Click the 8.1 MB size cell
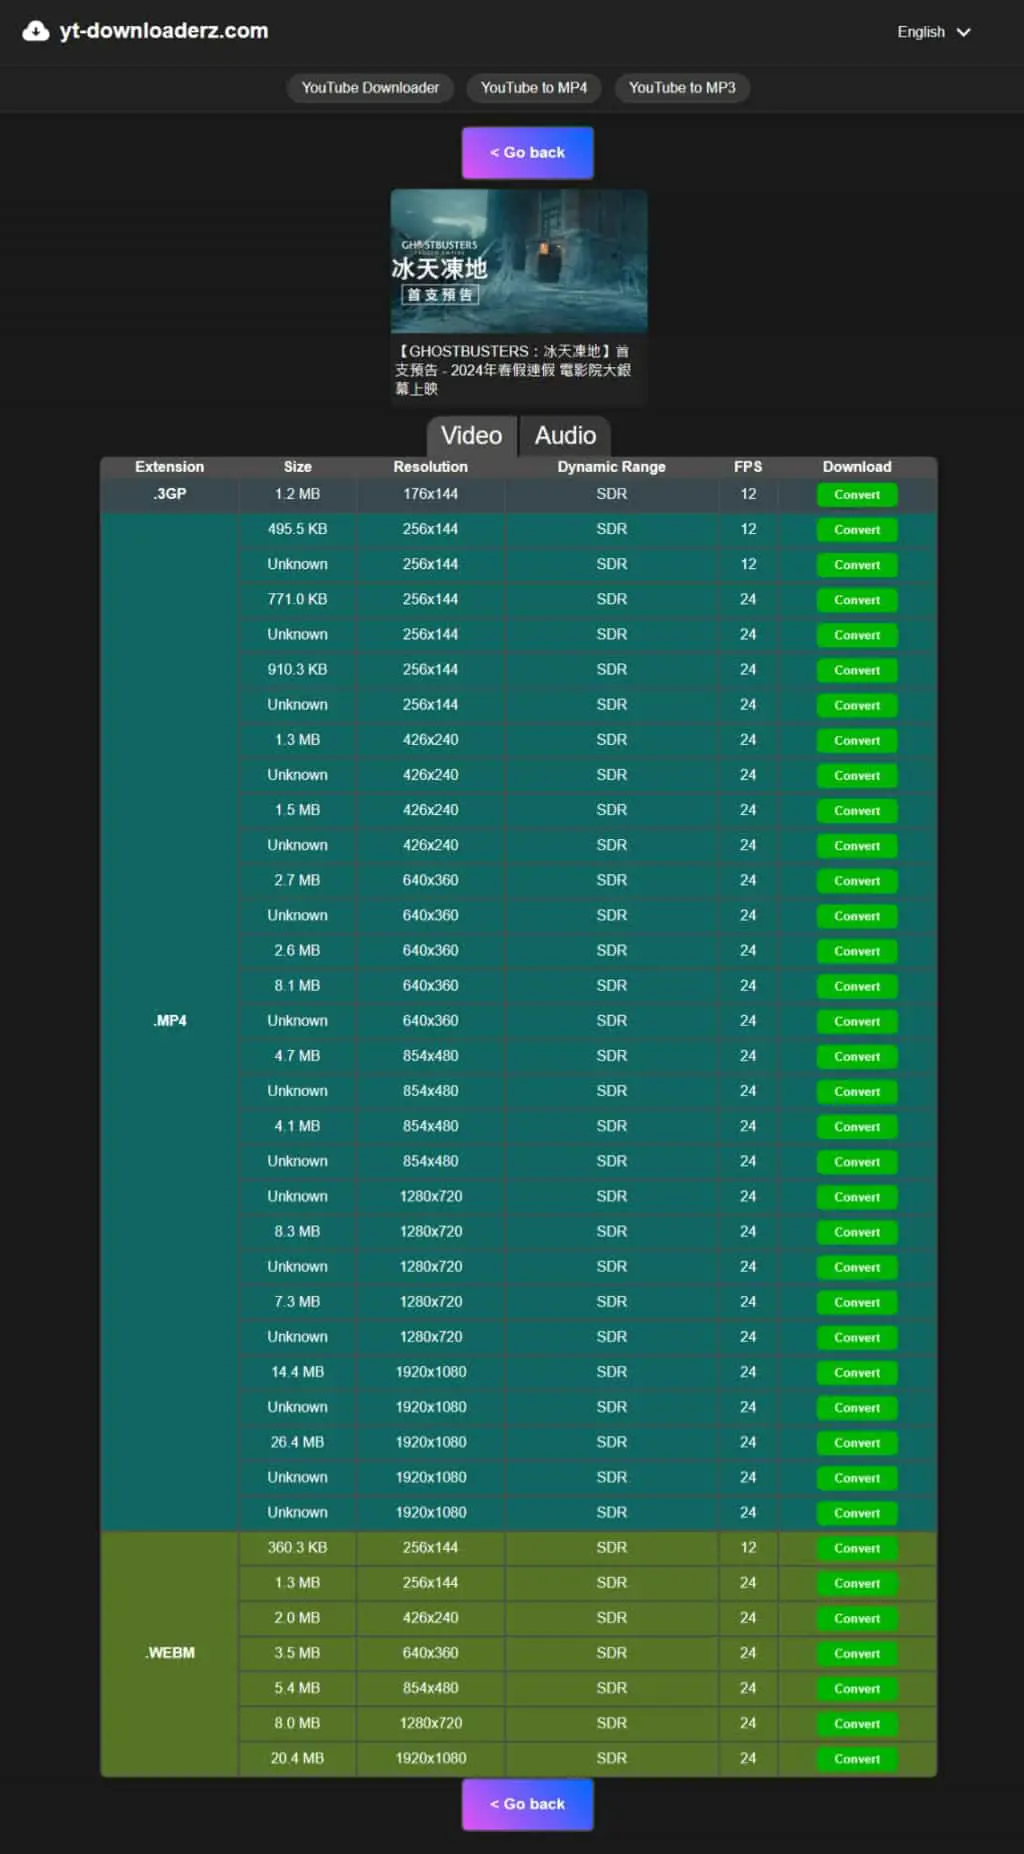The height and width of the screenshot is (1854, 1024). [x=297, y=985]
